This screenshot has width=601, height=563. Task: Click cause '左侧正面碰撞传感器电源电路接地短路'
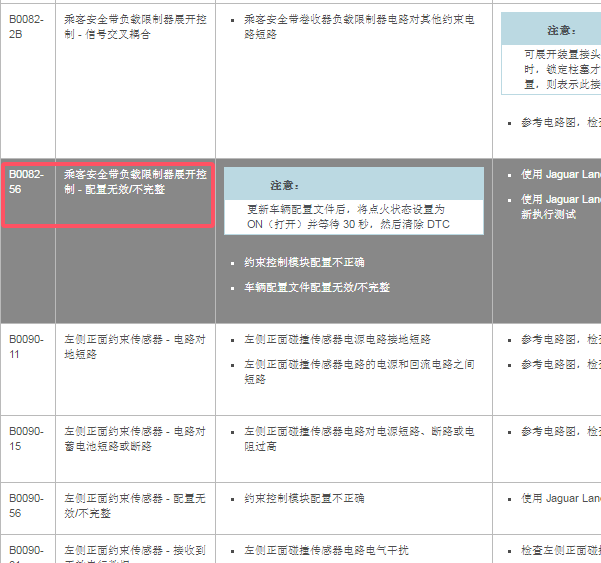[x=337, y=339]
